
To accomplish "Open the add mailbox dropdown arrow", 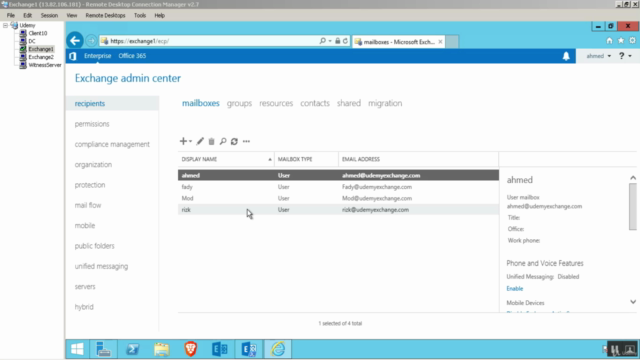I will click(190, 142).
